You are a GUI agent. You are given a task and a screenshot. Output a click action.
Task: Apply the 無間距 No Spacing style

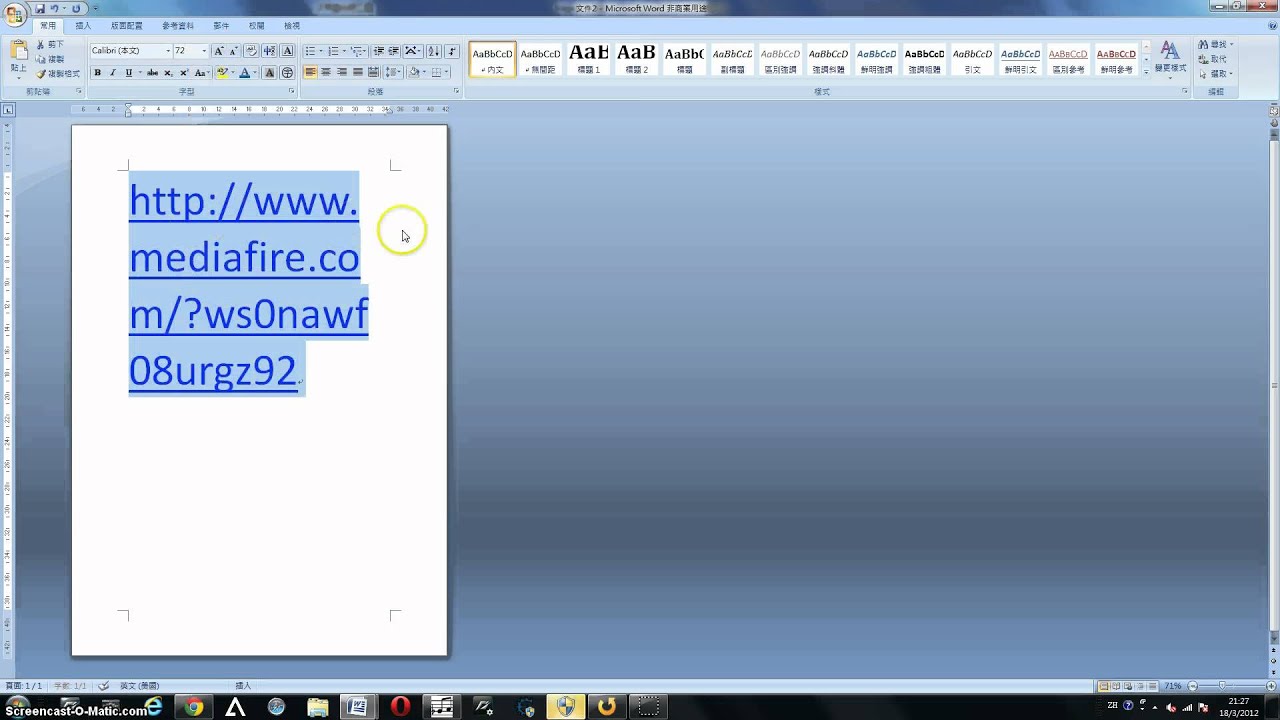[540, 59]
